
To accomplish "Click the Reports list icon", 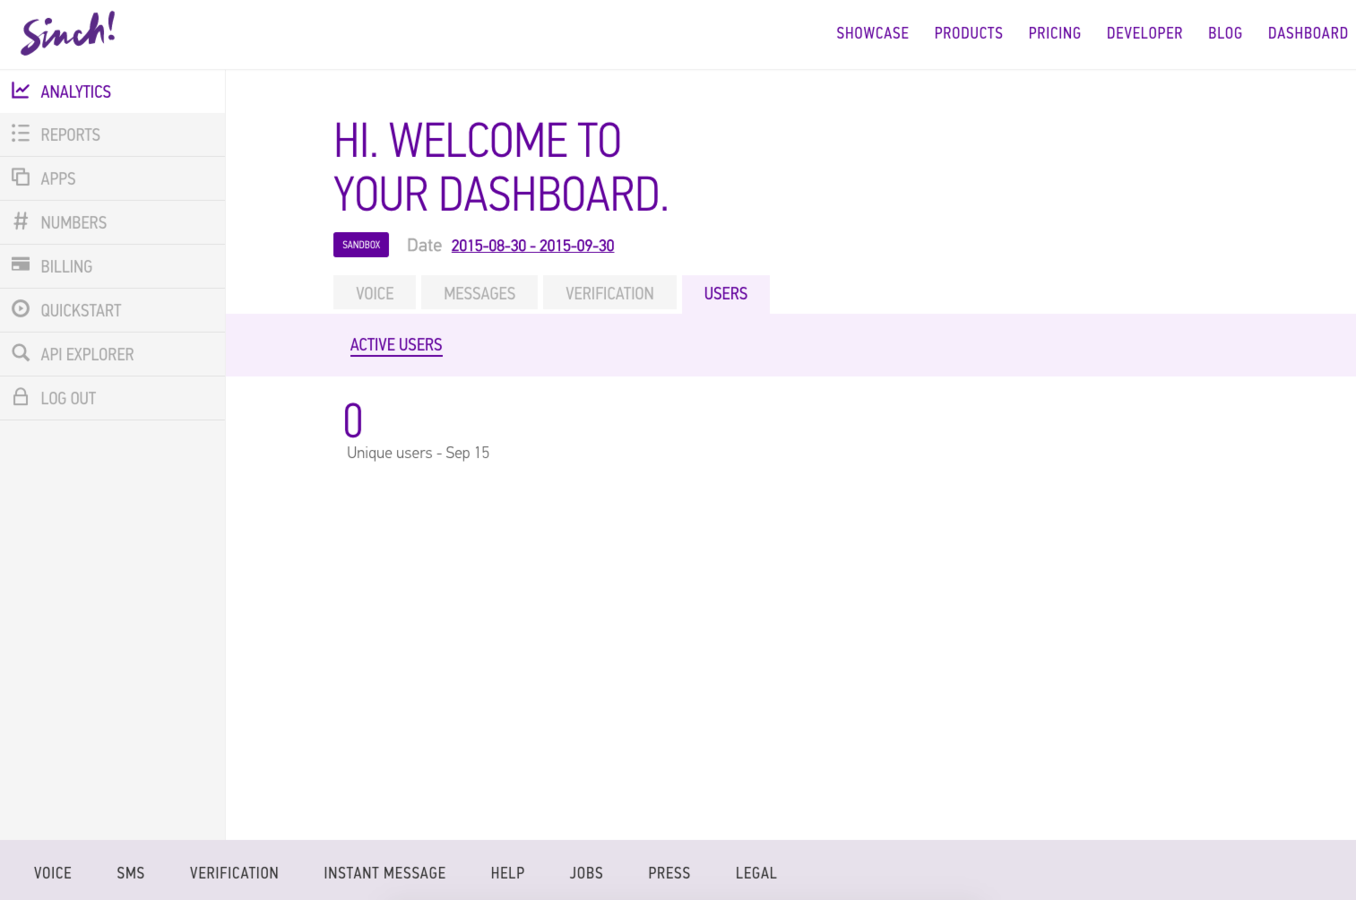I will click(x=20, y=134).
